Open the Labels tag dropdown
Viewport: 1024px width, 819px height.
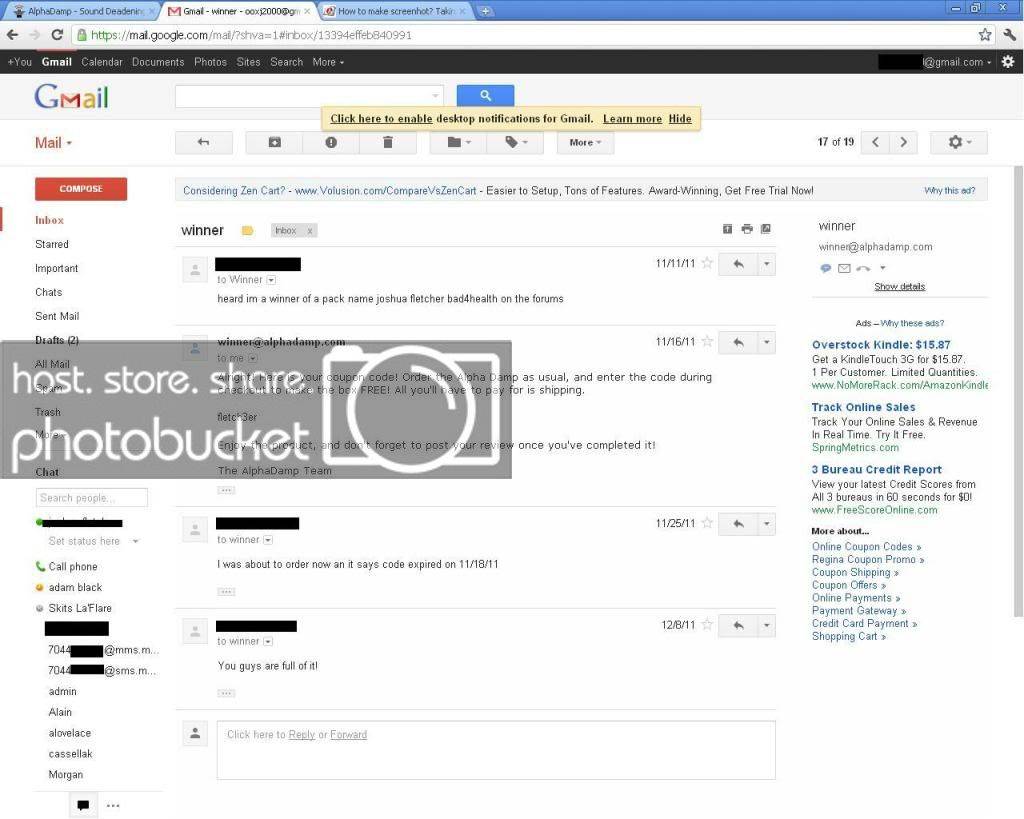[x=515, y=142]
